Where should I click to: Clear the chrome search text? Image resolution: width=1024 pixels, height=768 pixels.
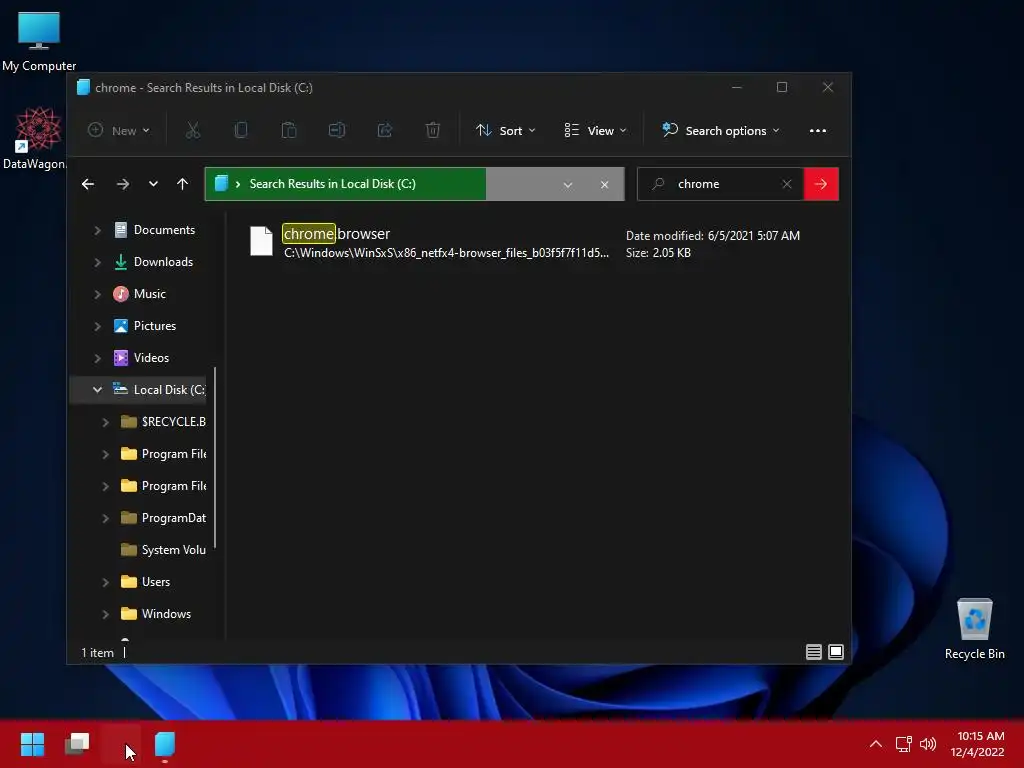click(787, 184)
